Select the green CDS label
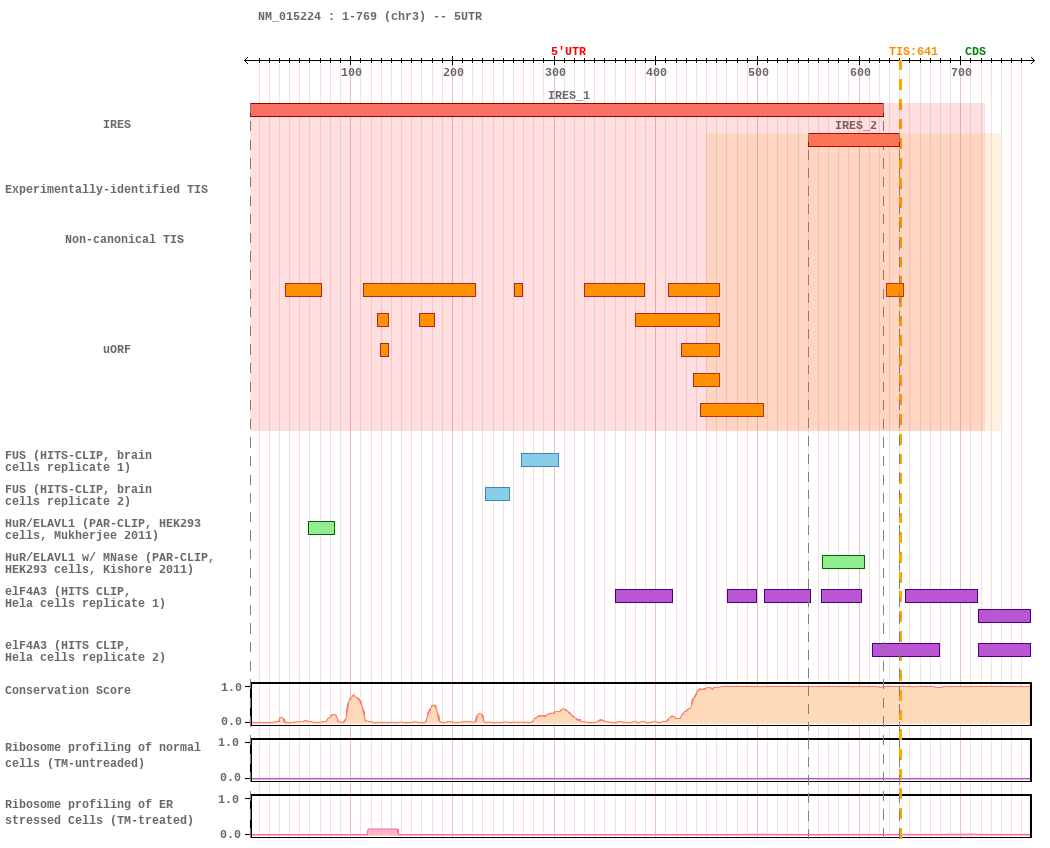1050x848 pixels. click(975, 52)
